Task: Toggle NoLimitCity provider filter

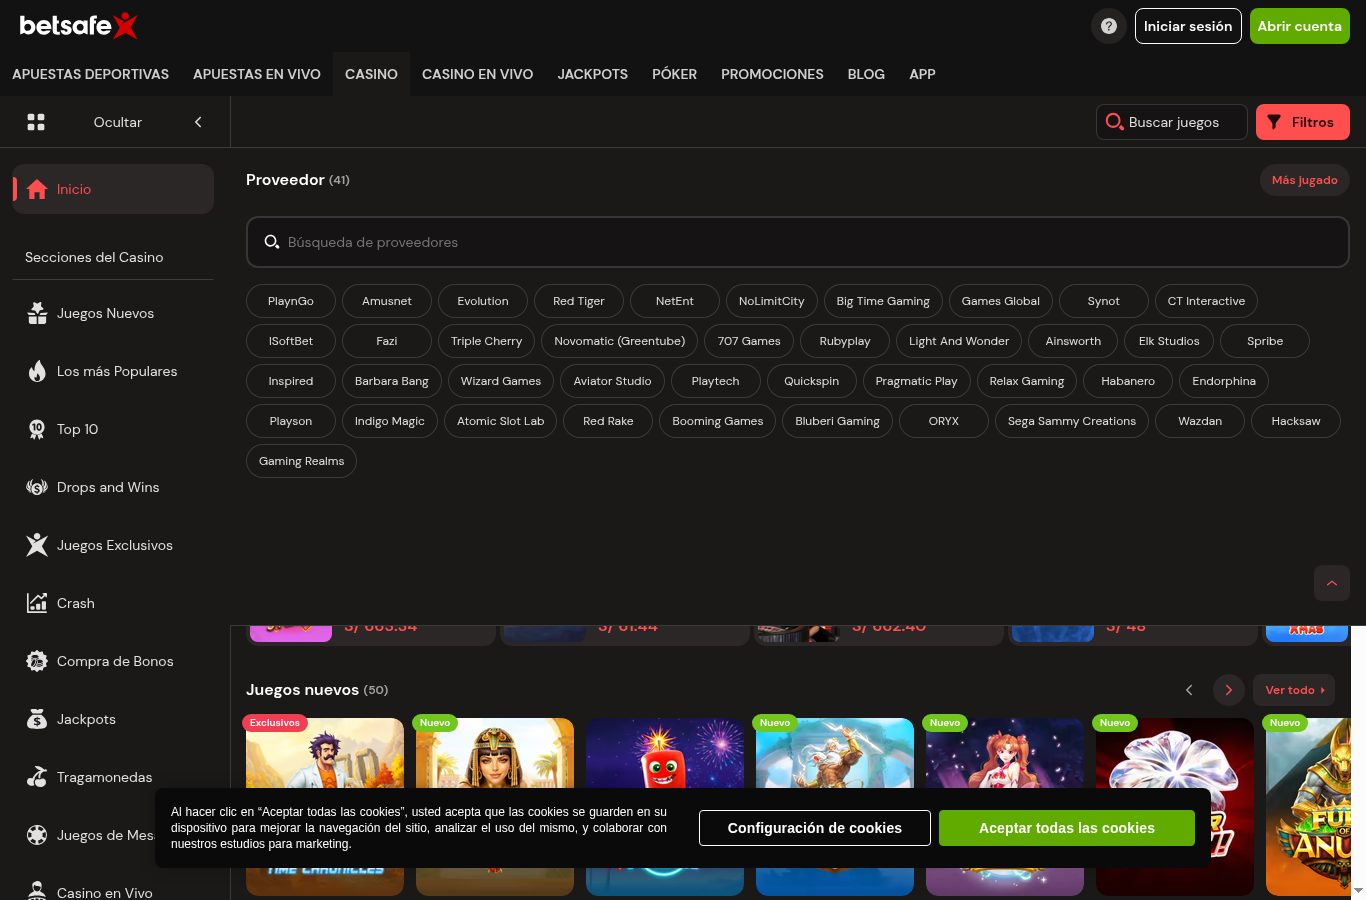Action: [x=772, y=301]
